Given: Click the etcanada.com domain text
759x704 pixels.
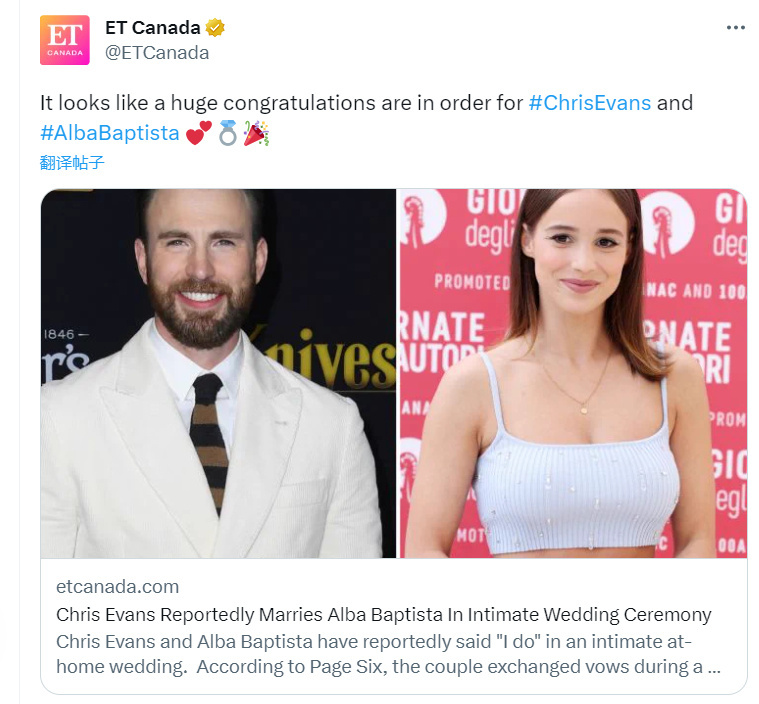Looking at the screenshot, I should (x=118, y=587).
